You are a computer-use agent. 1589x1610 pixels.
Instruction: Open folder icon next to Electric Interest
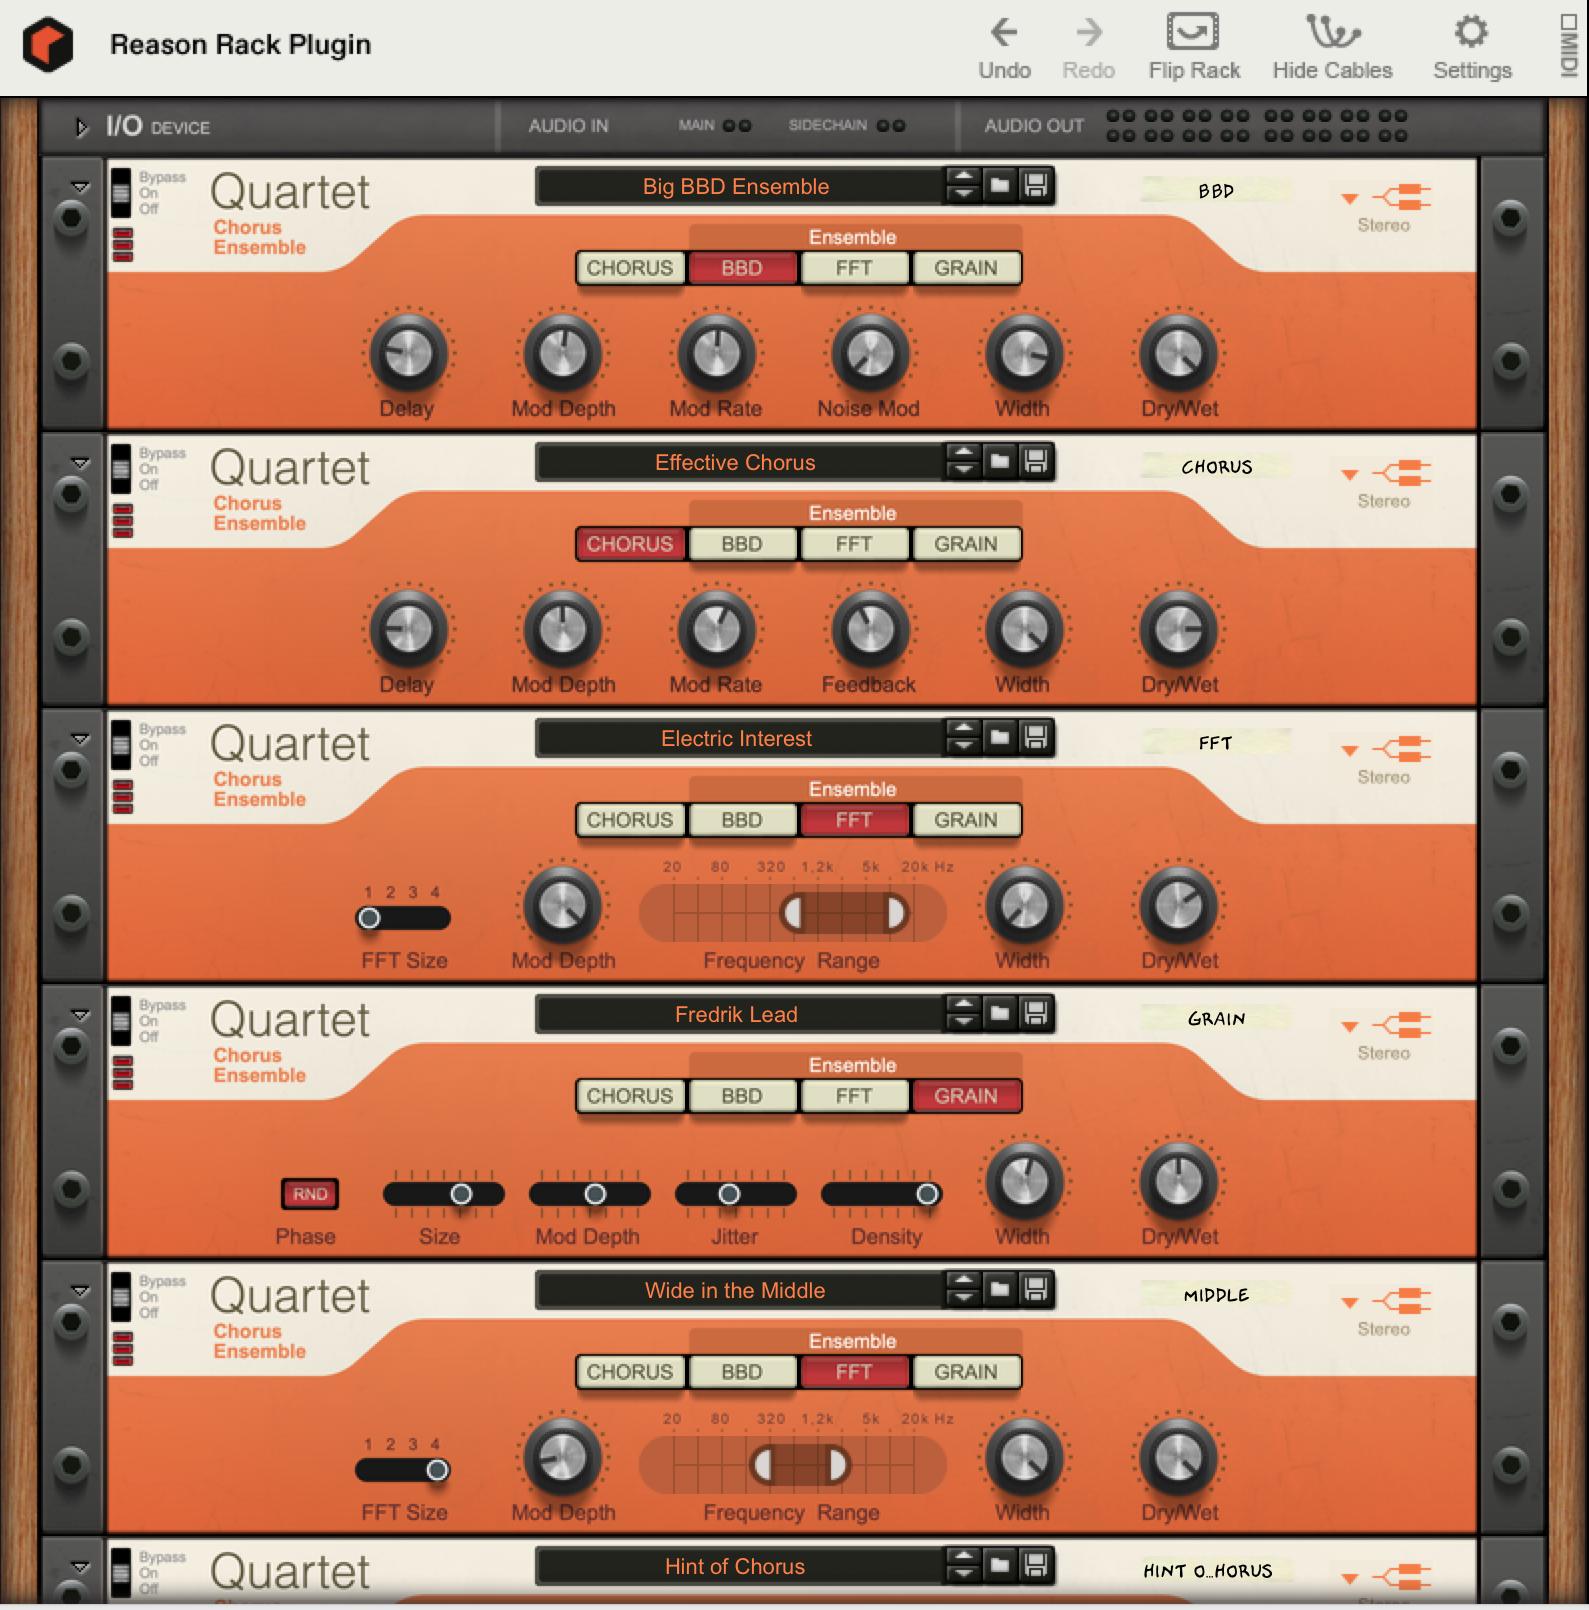pyautogui.click(x=999, y=737)
